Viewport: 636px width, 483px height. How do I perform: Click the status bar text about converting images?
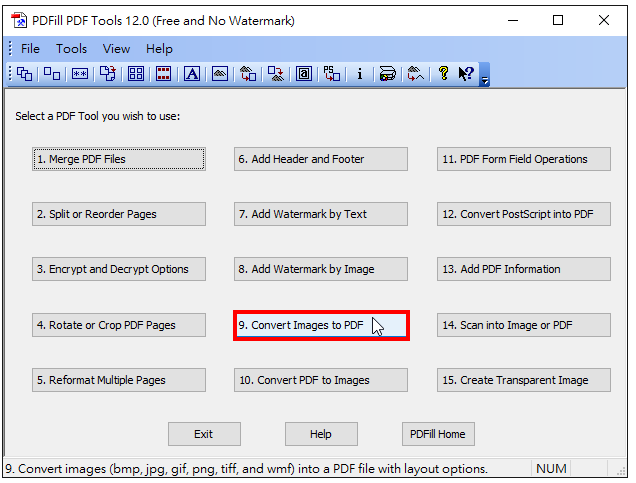(247, 469)
